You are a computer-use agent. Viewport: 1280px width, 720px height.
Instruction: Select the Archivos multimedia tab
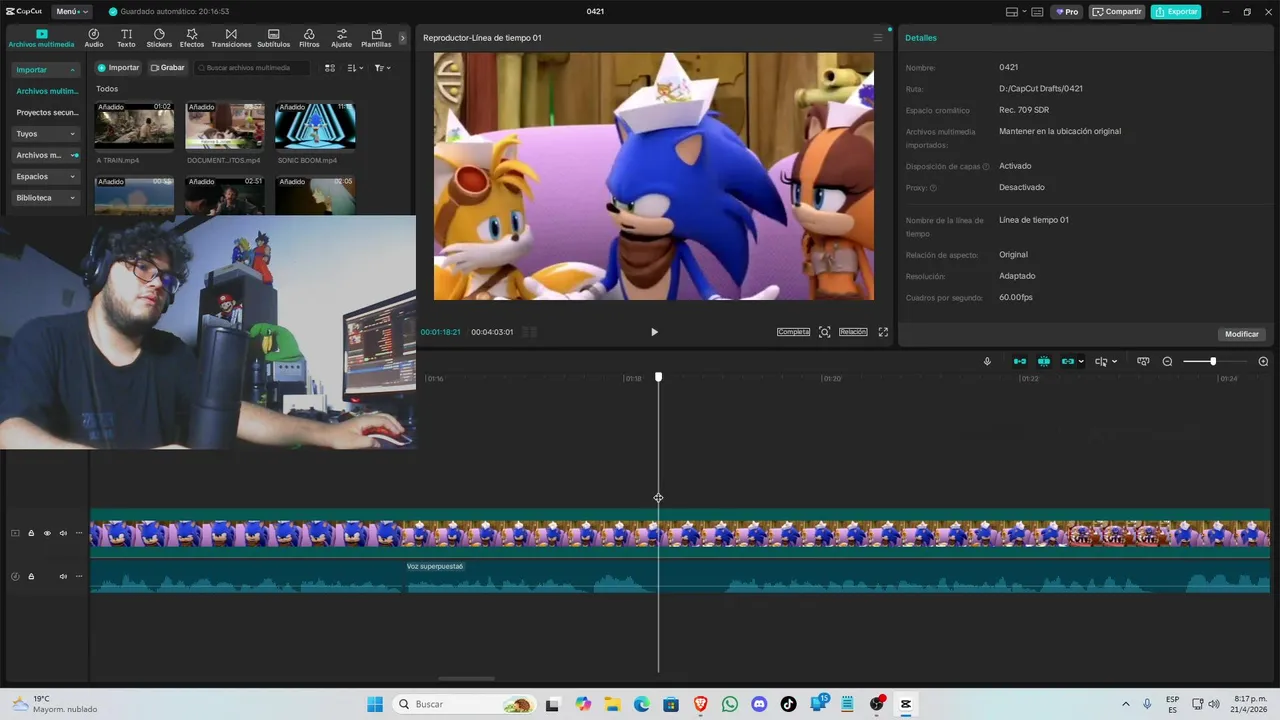coord(41,38)
